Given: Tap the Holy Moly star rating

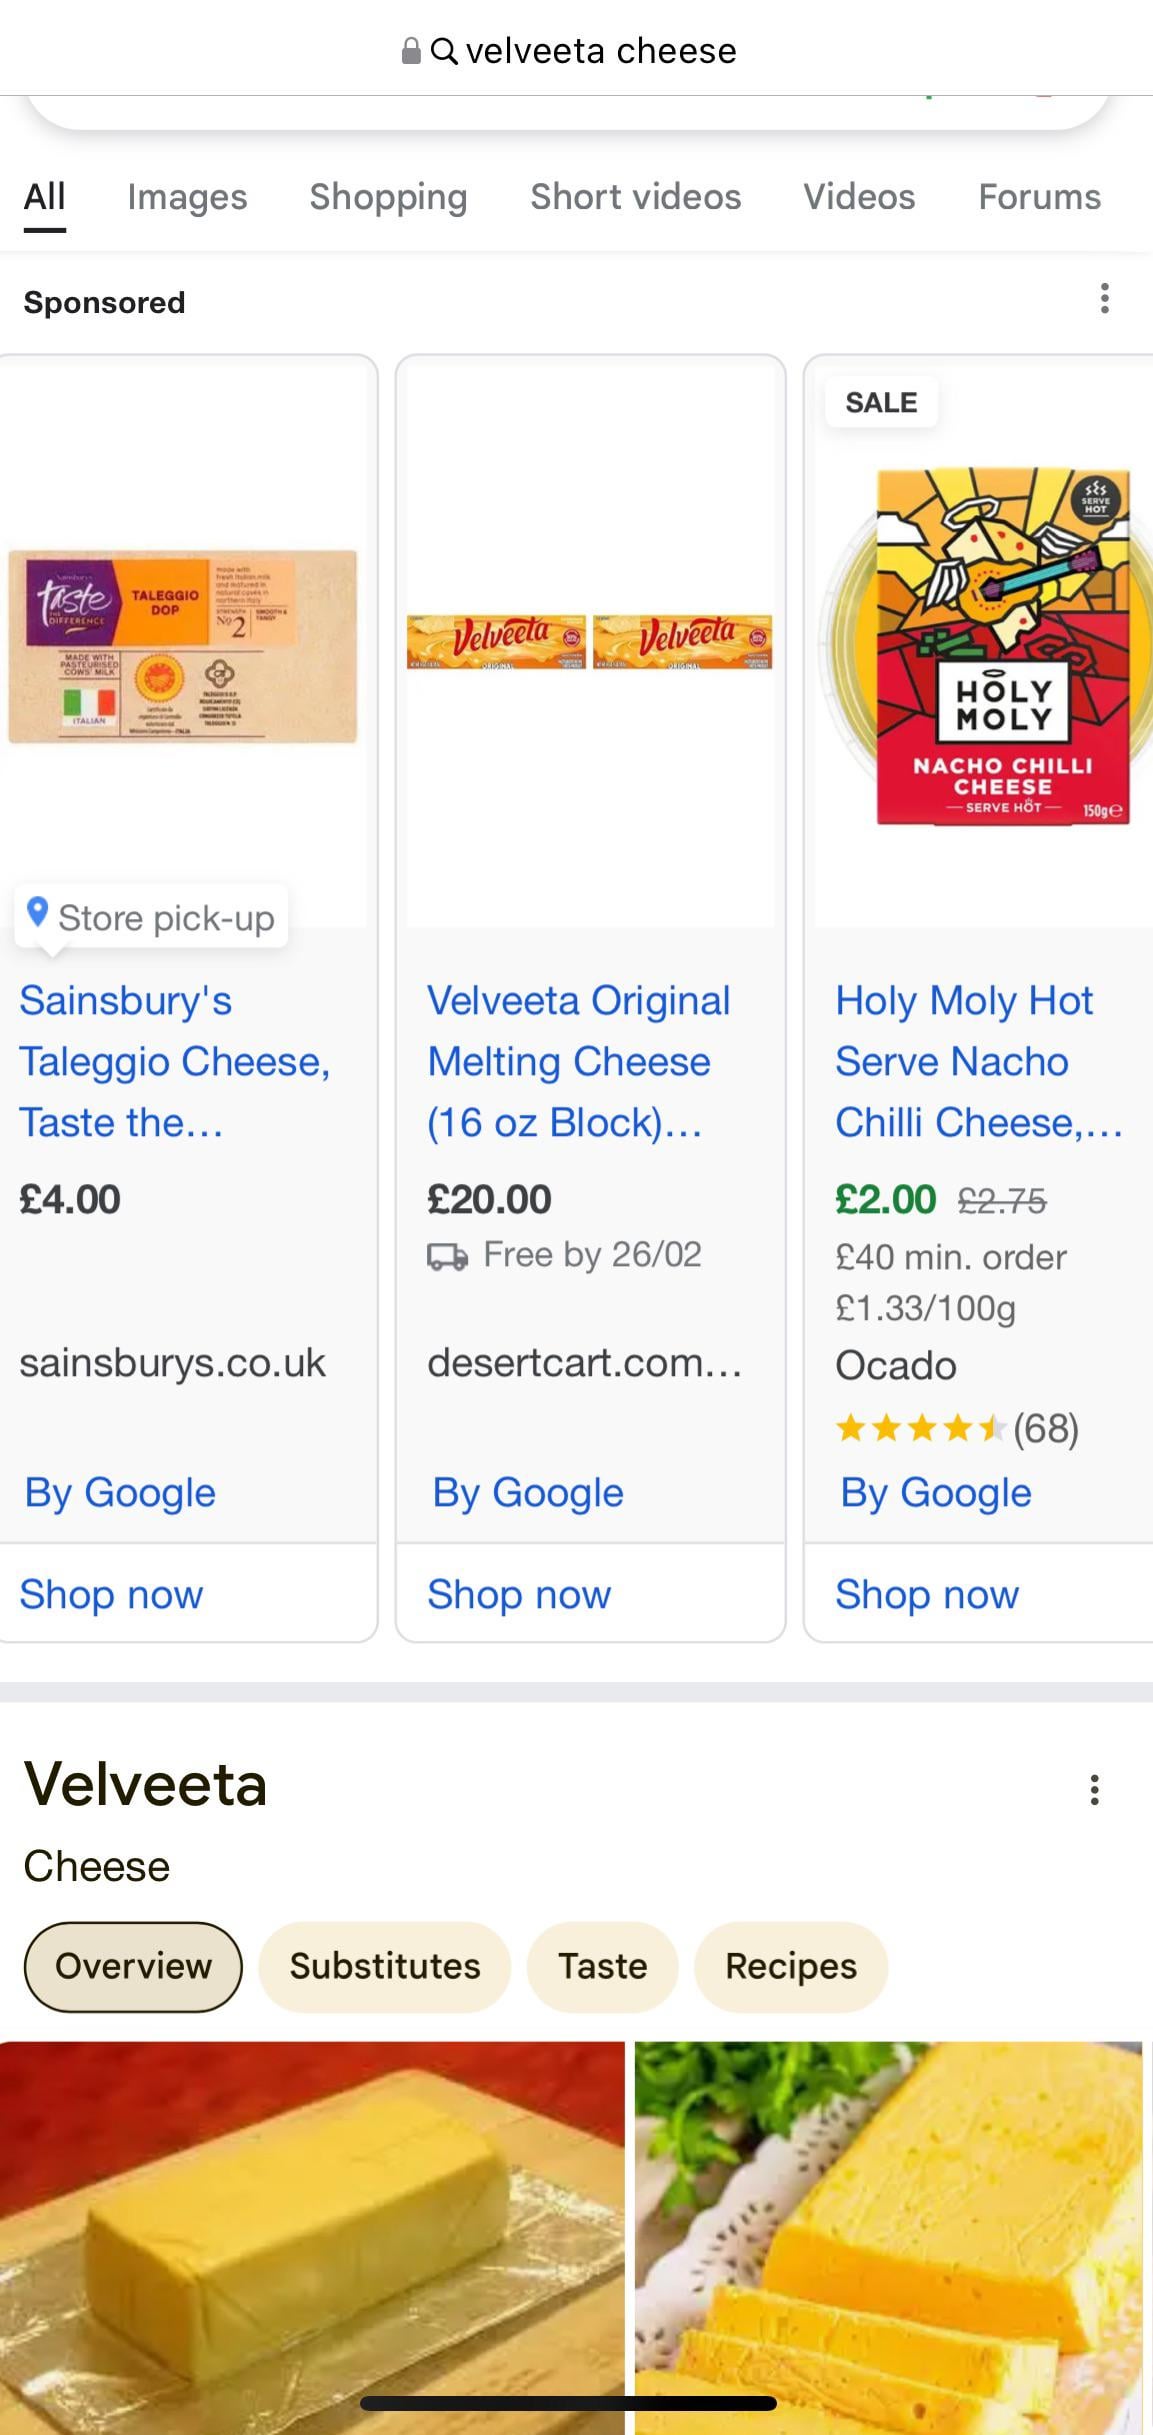Looking at the screenshot, I should [x=920, y=1428].
